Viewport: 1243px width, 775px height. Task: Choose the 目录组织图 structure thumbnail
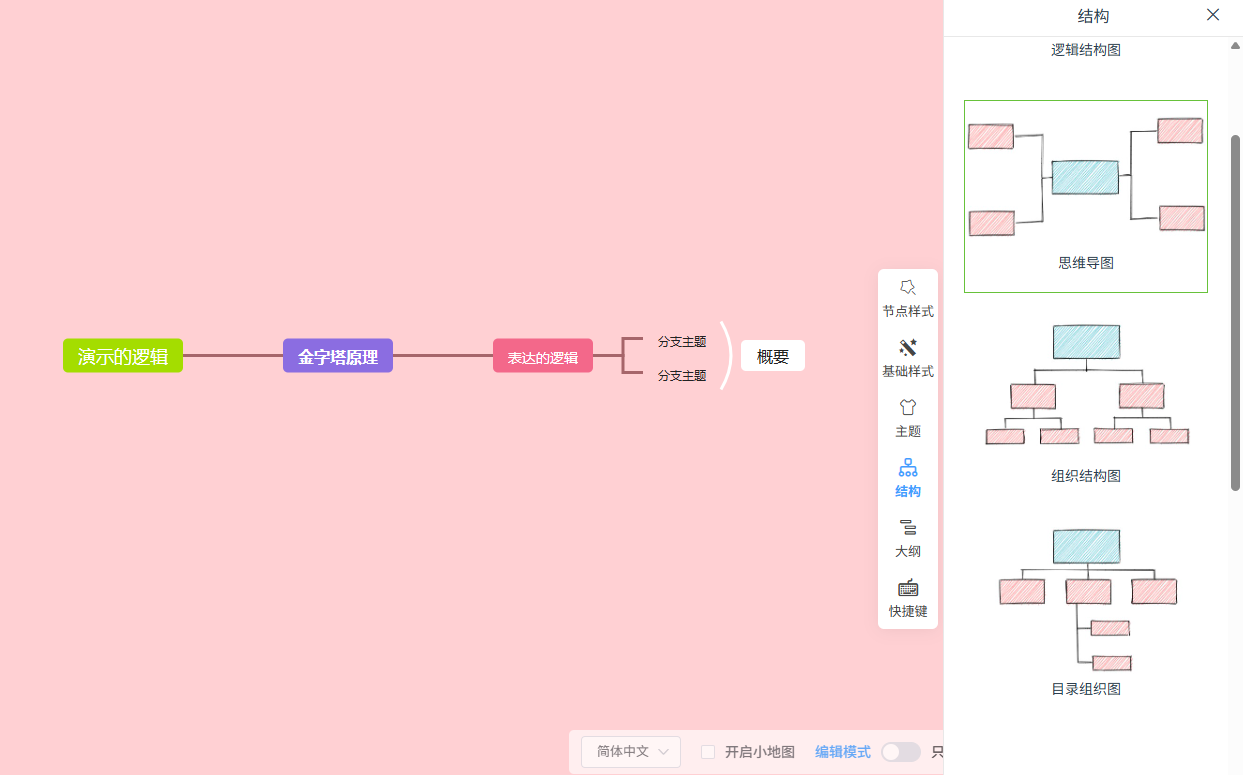[1086, 610]
